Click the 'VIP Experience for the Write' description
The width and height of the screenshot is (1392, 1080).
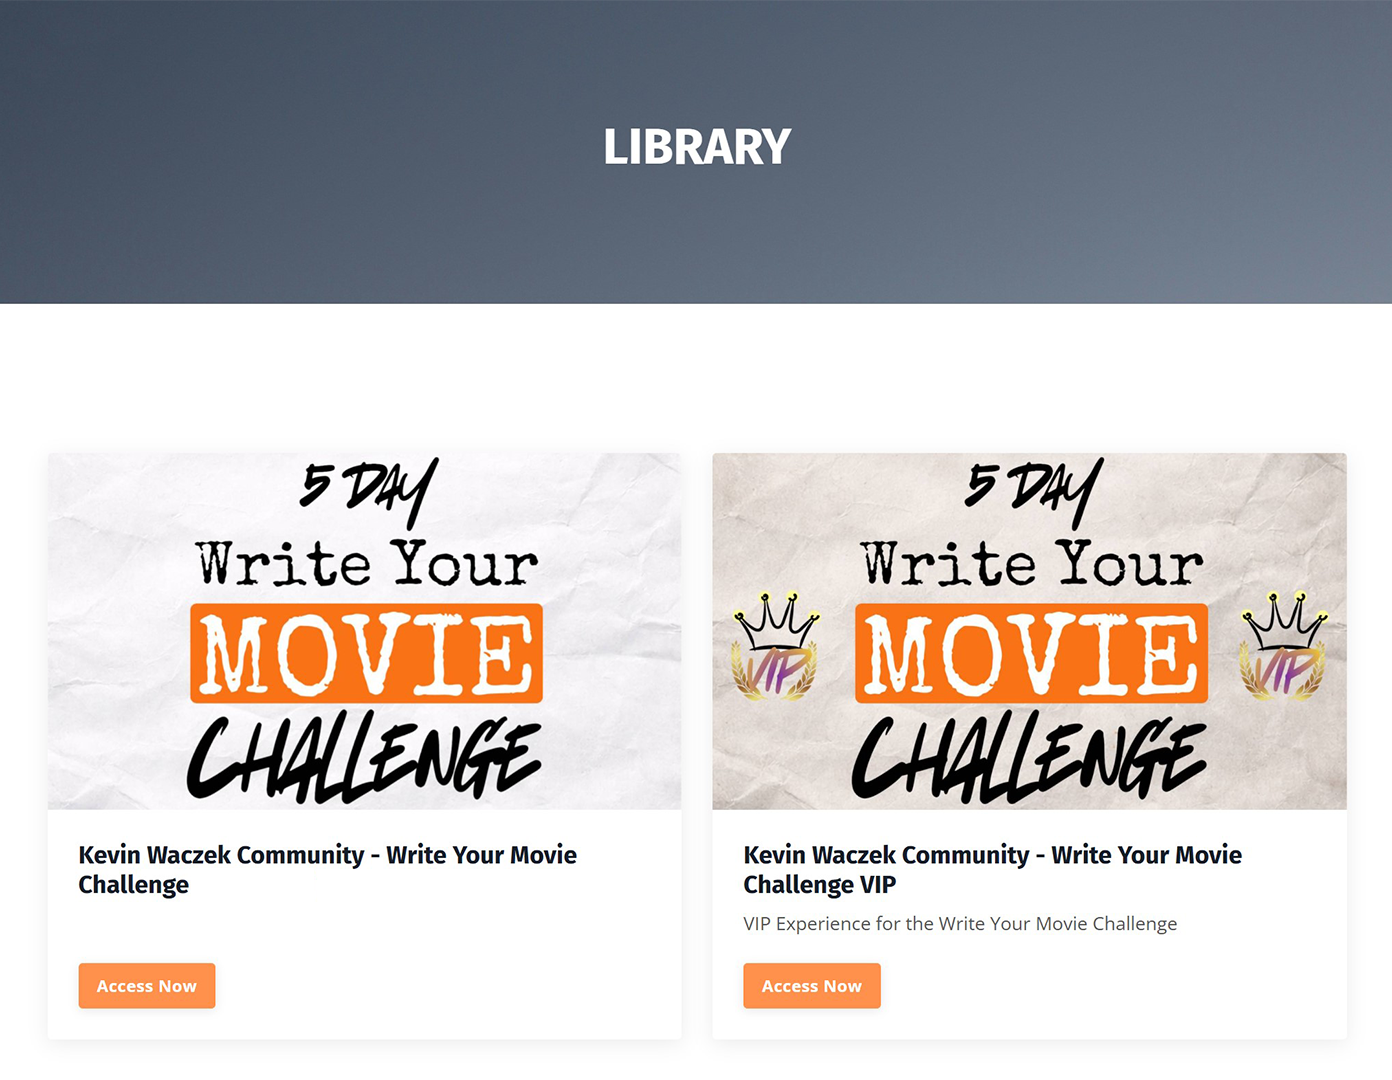click(x=960, y=923)
